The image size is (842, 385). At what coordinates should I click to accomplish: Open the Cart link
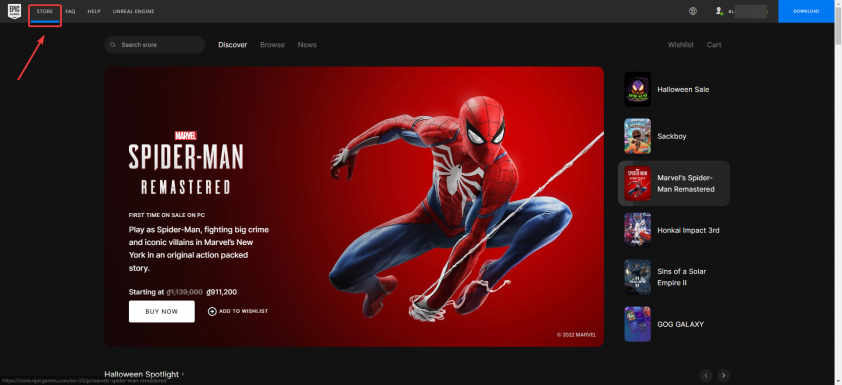tap(714, 45)
